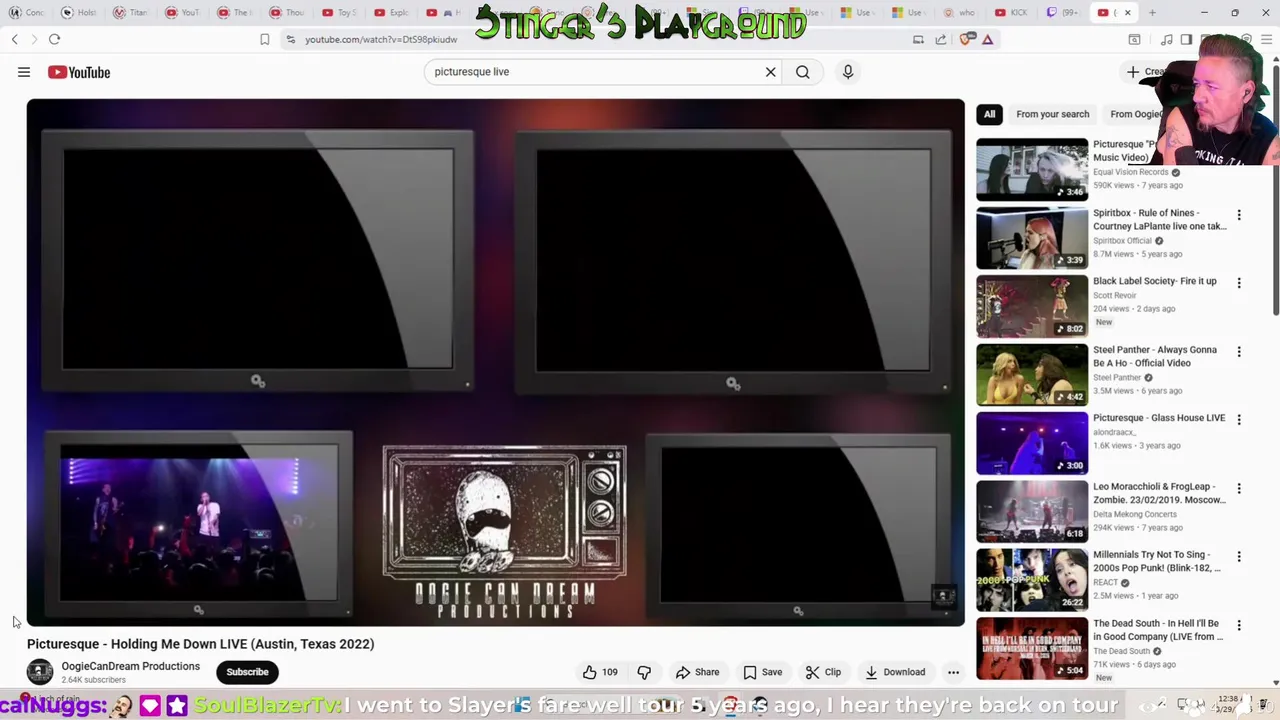The image size is (1280, 720).
Task: Clear the search box with the X
Action: point(770,72)
